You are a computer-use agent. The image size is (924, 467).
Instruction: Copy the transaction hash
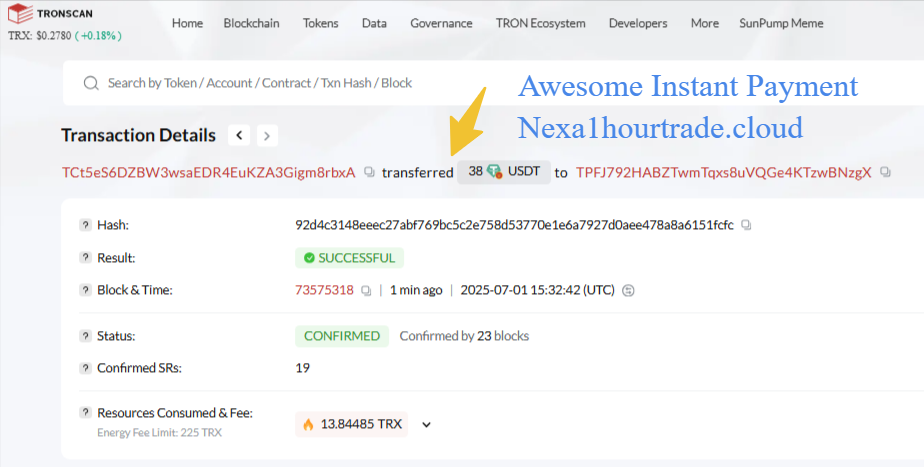pyautogui.click(x=746, y=225)
